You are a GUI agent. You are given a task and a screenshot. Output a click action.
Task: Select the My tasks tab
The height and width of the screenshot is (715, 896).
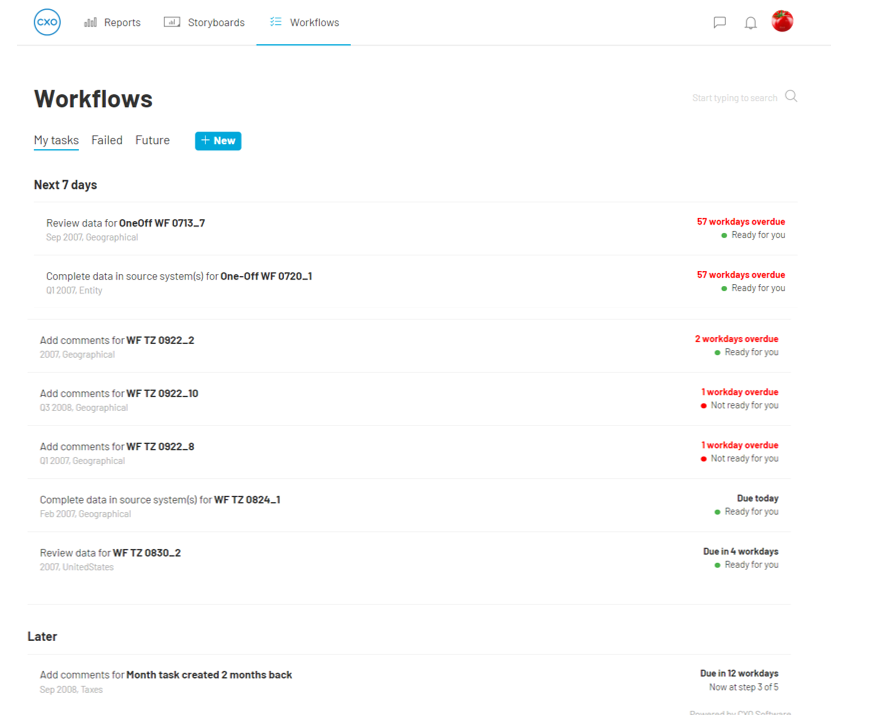click(x=56, y=140)
